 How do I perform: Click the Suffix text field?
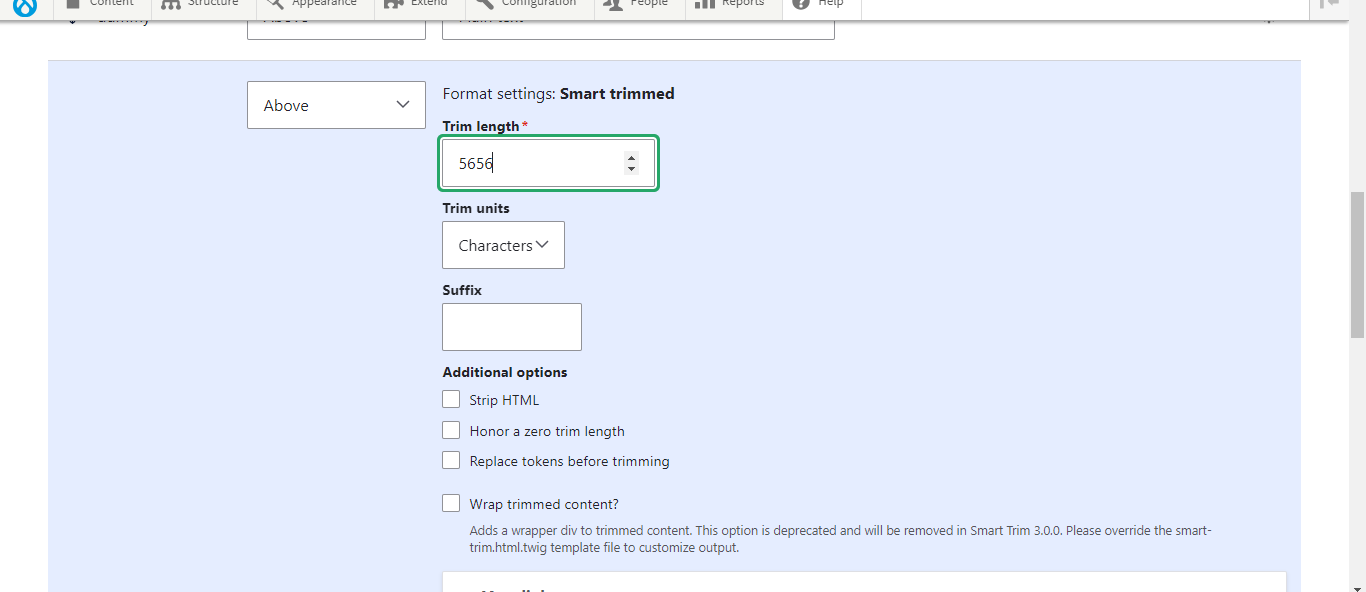tap(511, 326)
